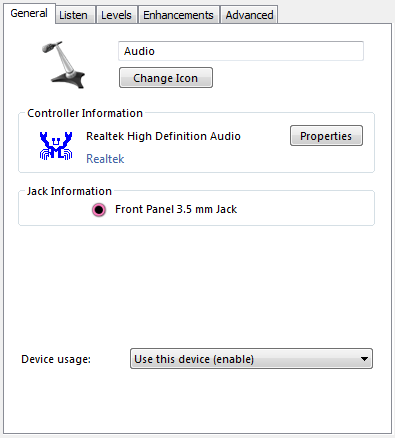Open the 'Use this device (enable)' combo box

coord(251,359)
